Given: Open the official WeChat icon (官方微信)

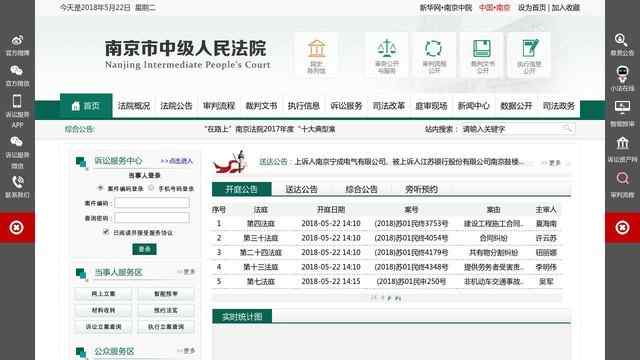Looking at the screenshot, I should pyautogui.click(x=17, y=71).
